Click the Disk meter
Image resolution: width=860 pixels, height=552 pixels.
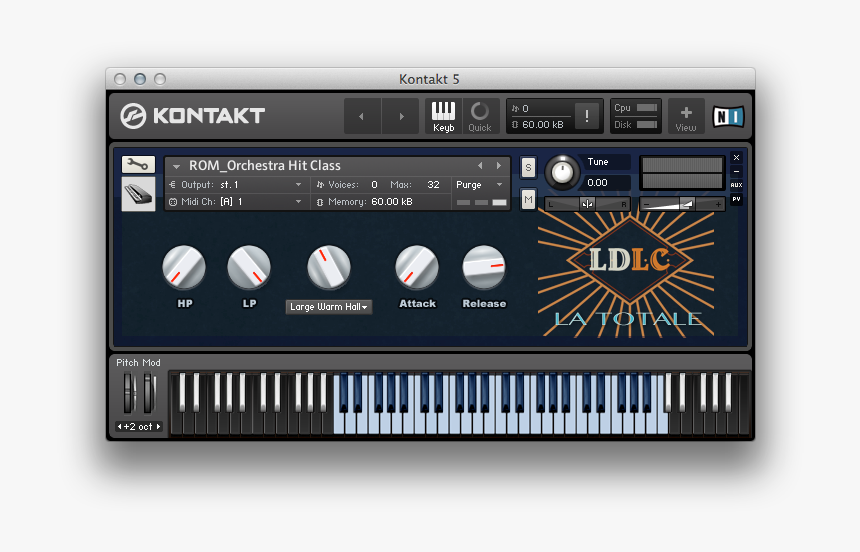[647, 125]
